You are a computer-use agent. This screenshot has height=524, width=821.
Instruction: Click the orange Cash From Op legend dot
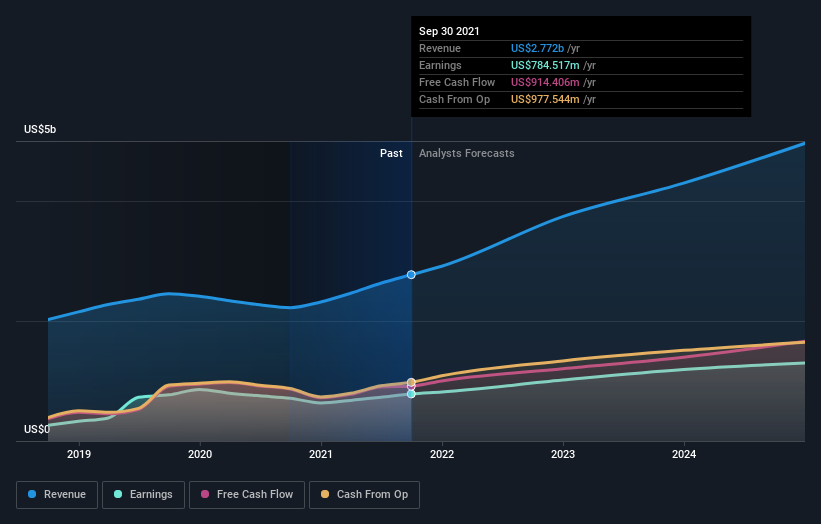point(325,494)
